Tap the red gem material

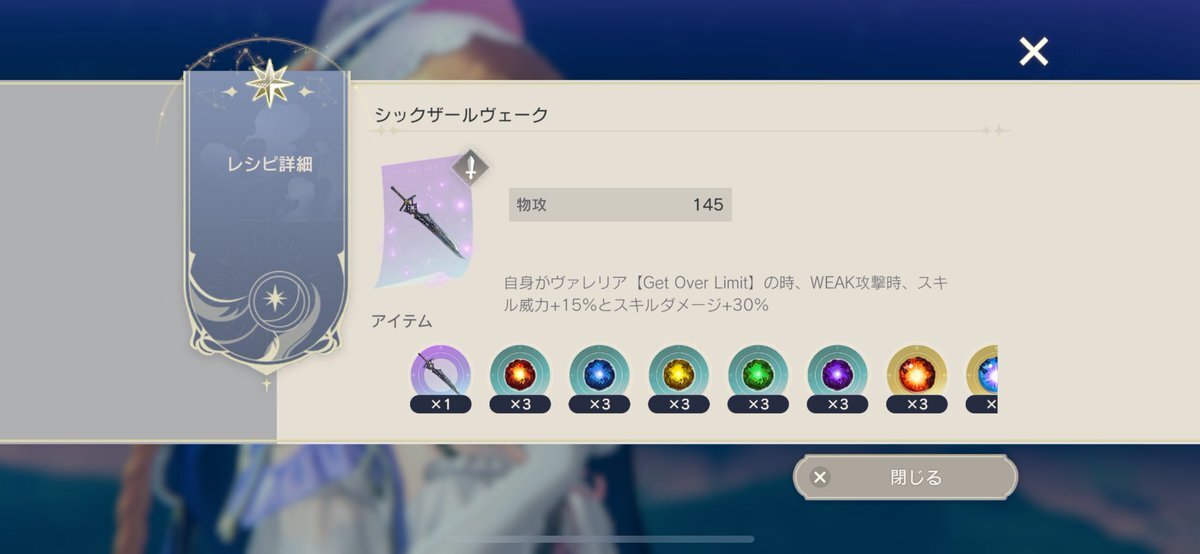(x=519, y=375)
